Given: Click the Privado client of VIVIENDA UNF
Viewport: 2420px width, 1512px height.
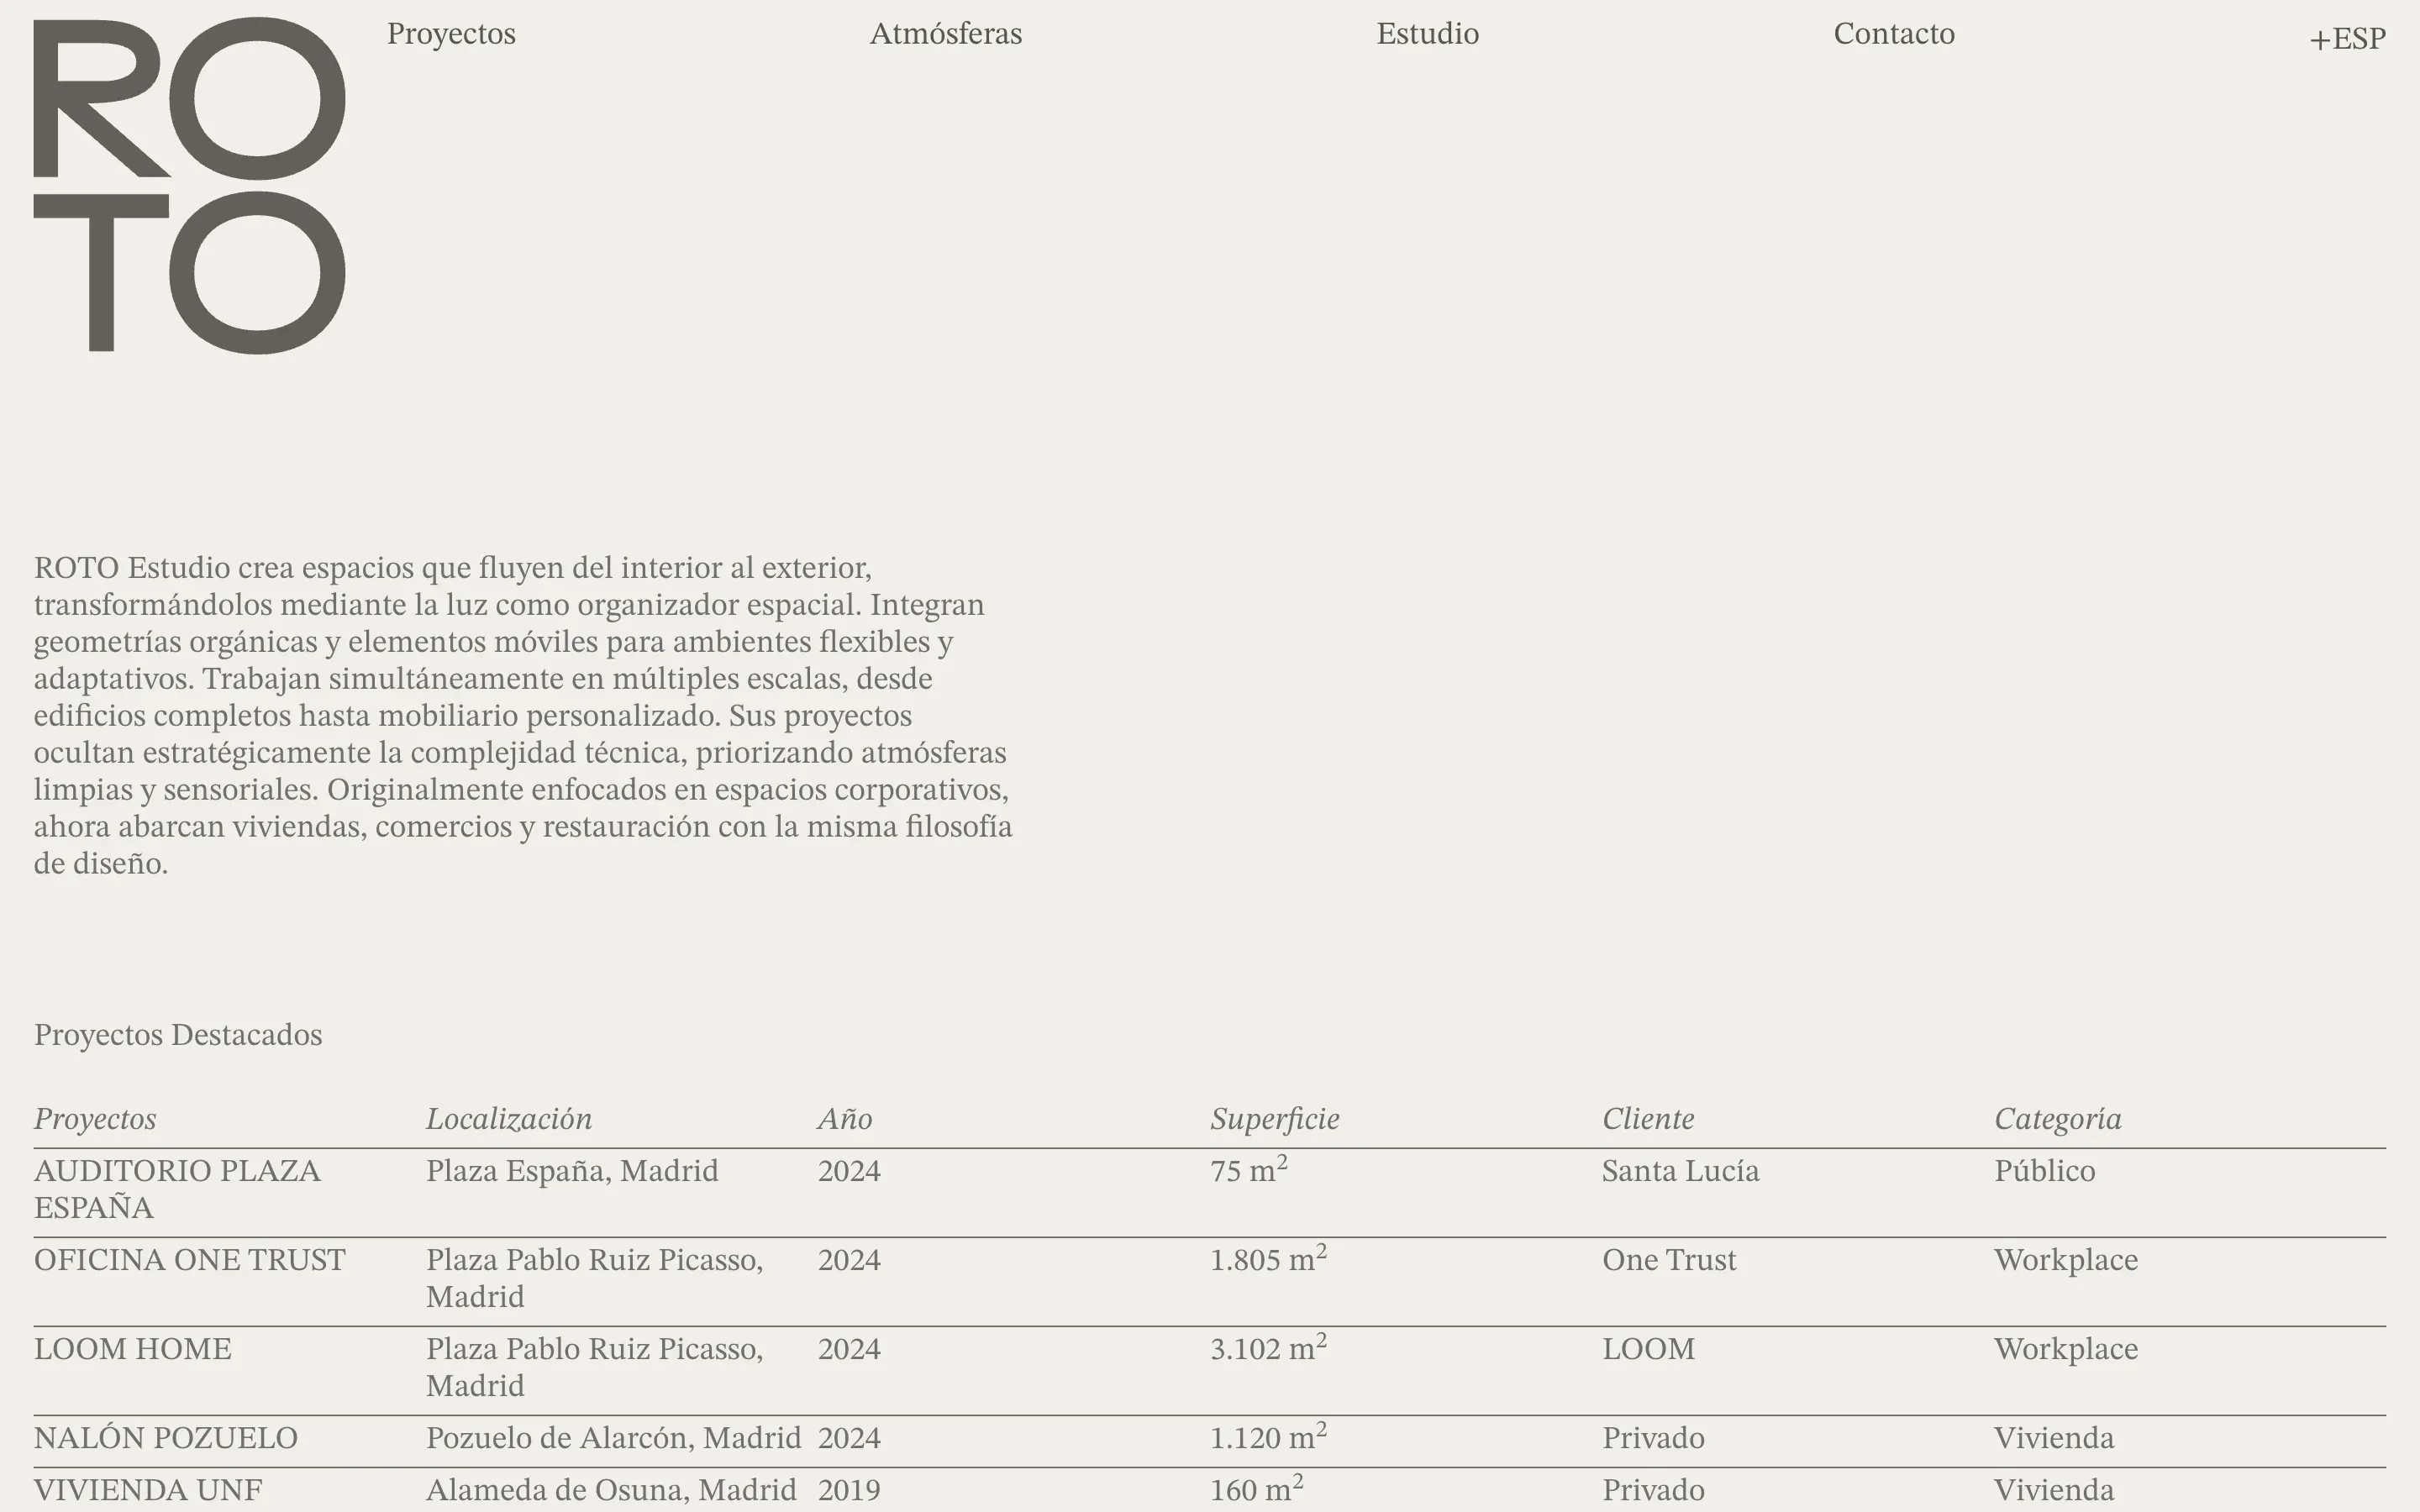Looking at the screenshot, I should [x=1653, y=1490].
